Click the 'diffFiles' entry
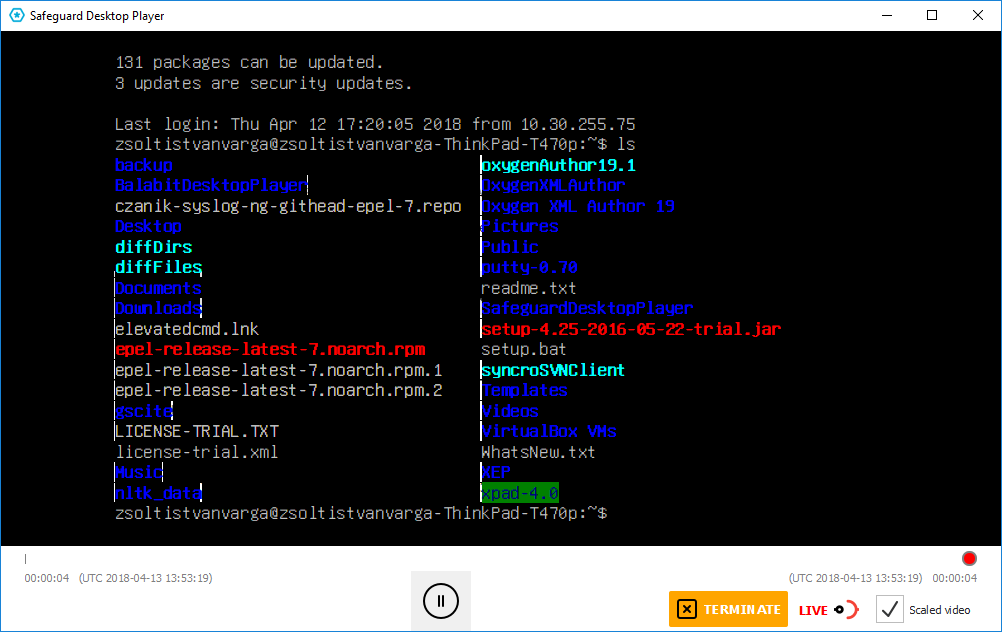 [x=158, y=267]
